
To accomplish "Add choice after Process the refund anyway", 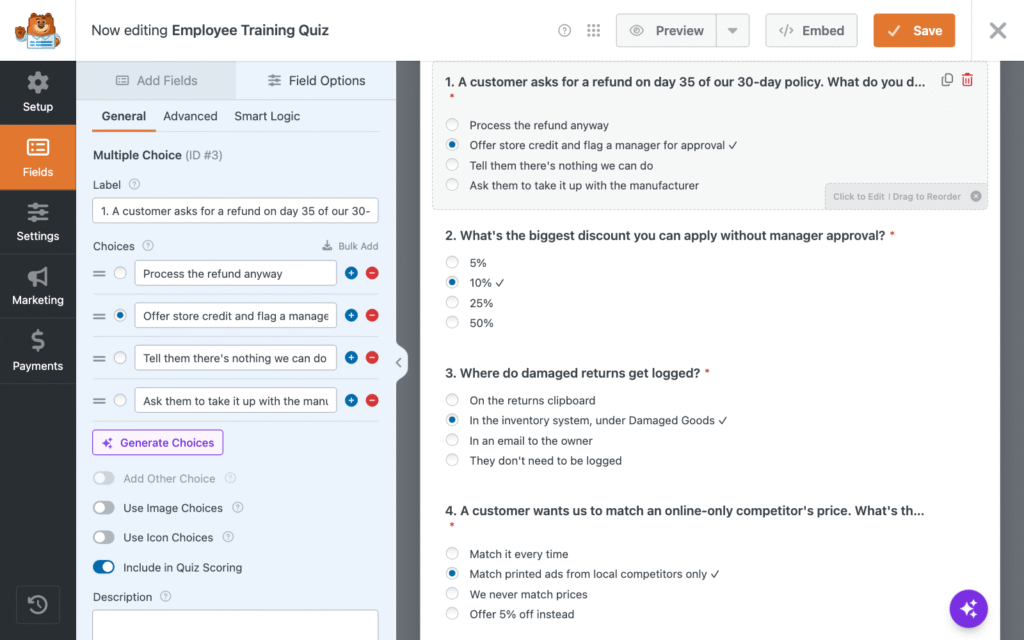I will click(x=351, y=273).
